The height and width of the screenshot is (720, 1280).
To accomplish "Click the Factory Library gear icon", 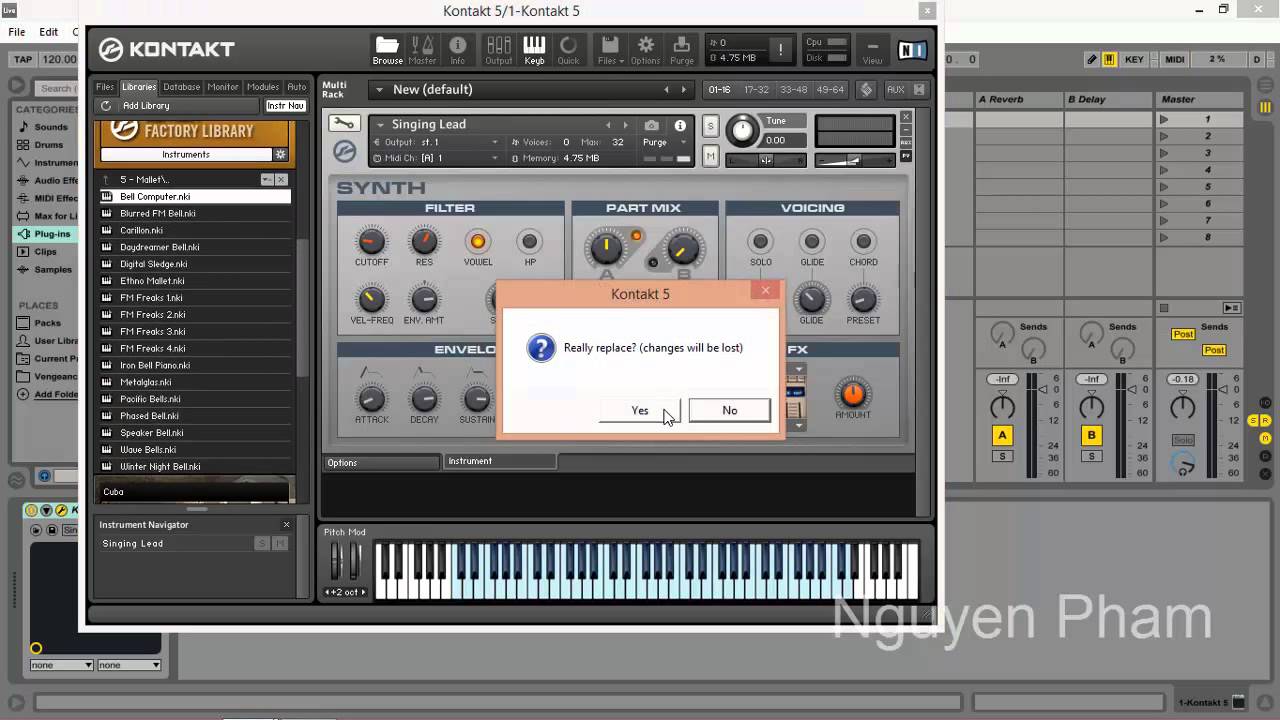I will coord(280,155).
